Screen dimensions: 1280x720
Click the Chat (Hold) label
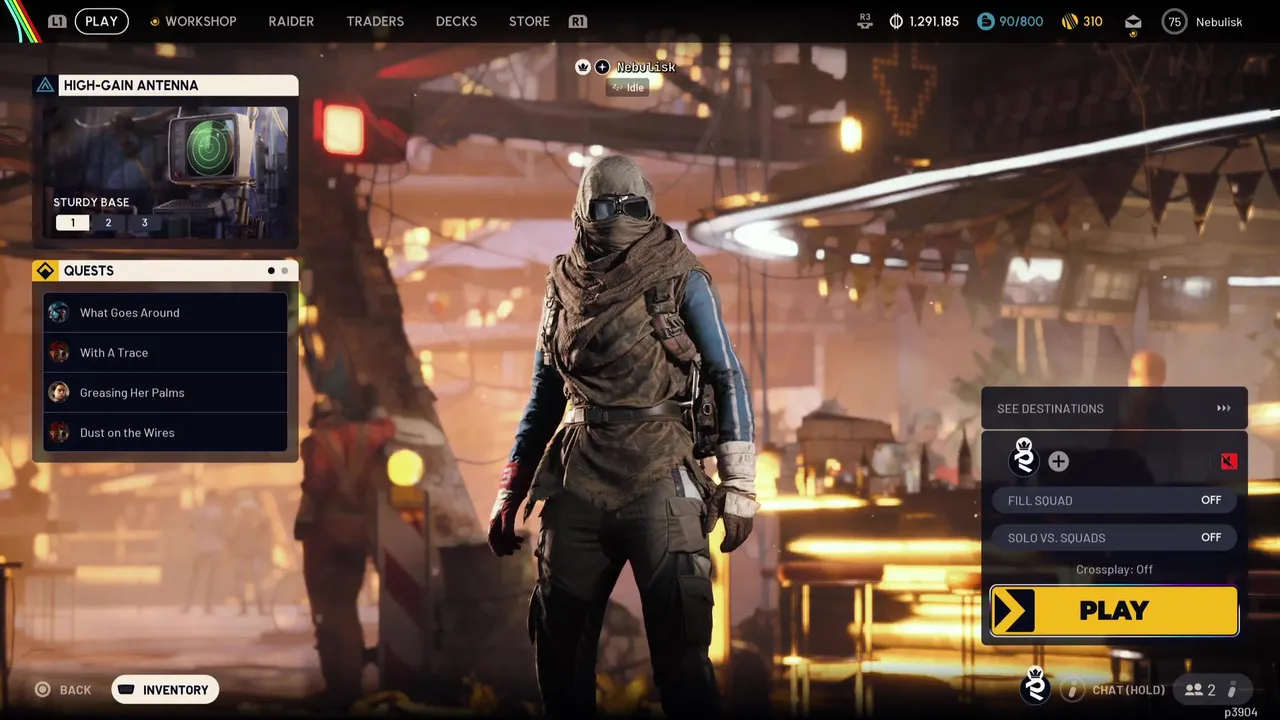pyautogui.click(x=1128, y=690)
